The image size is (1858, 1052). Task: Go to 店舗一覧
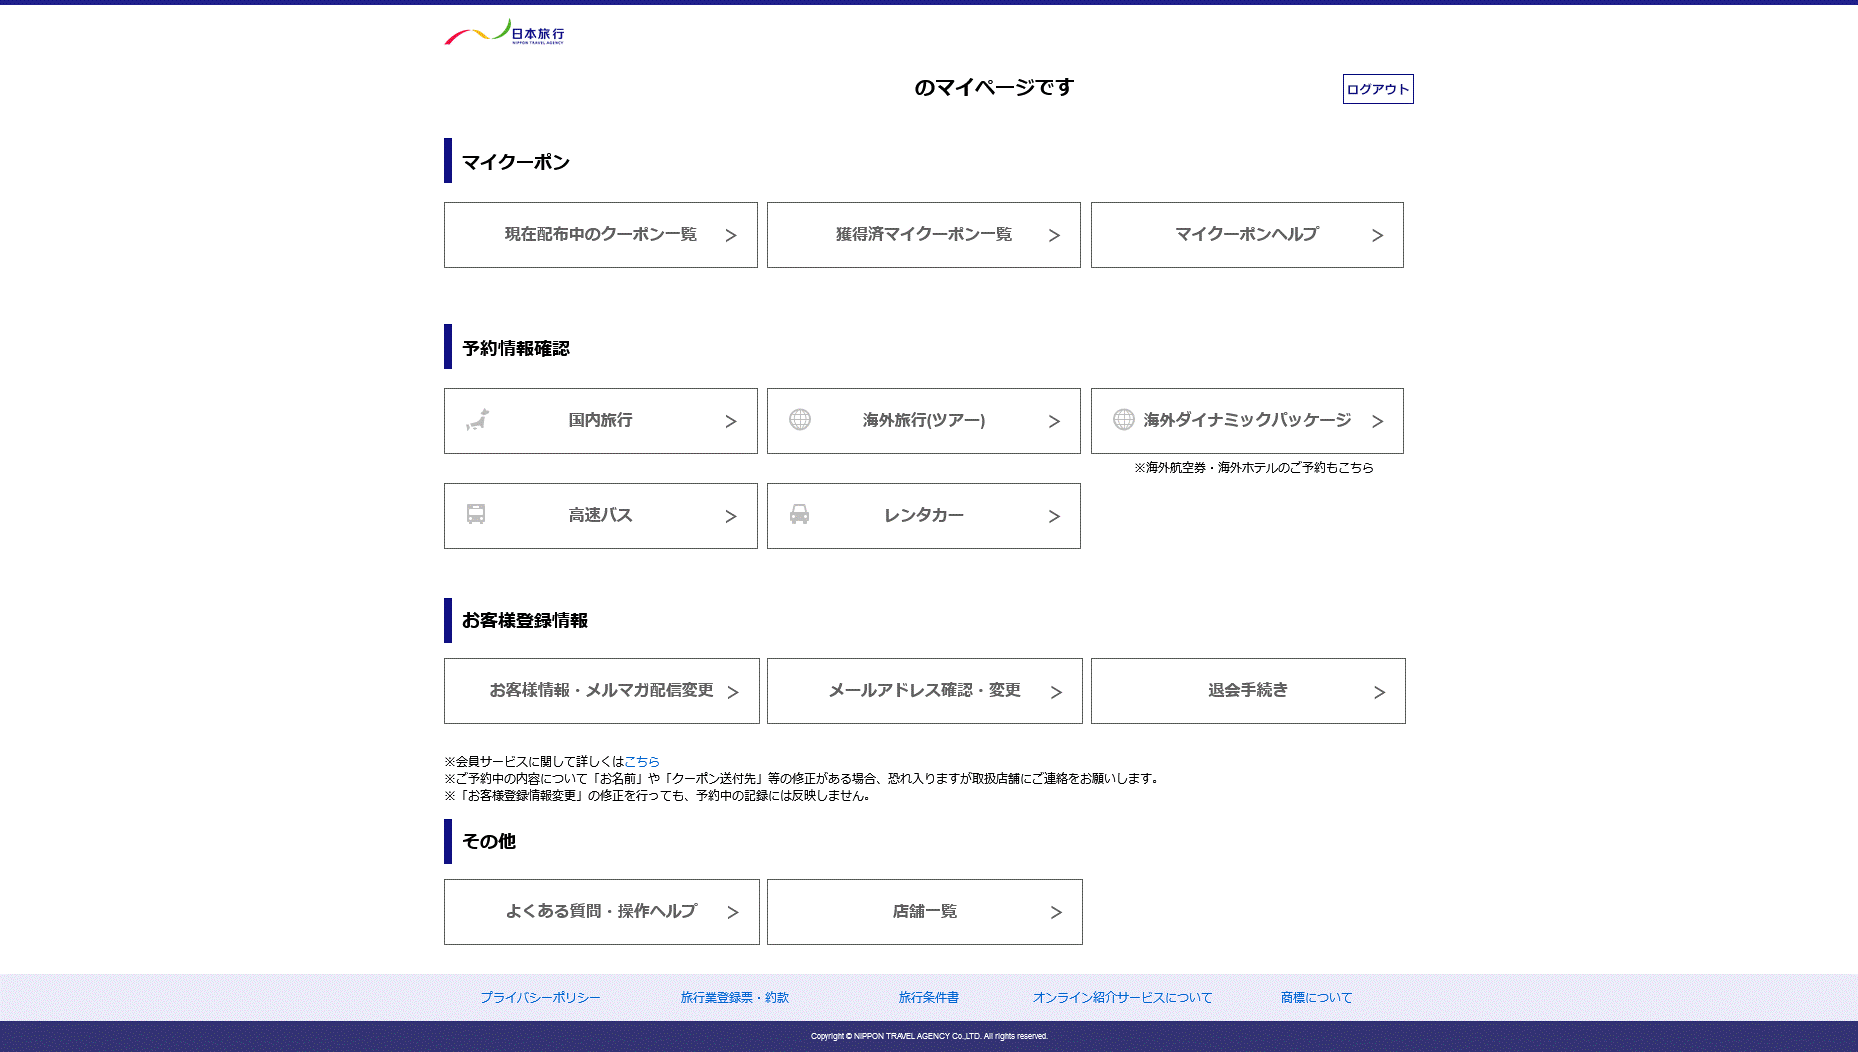[924, 912]
